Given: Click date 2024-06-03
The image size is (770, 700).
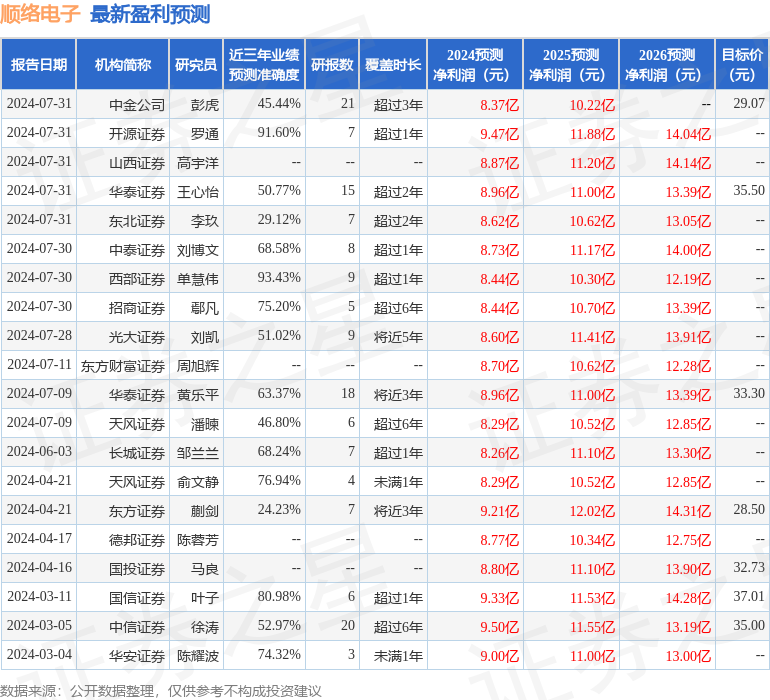Looking at the screenshot, I should (39, 451).
